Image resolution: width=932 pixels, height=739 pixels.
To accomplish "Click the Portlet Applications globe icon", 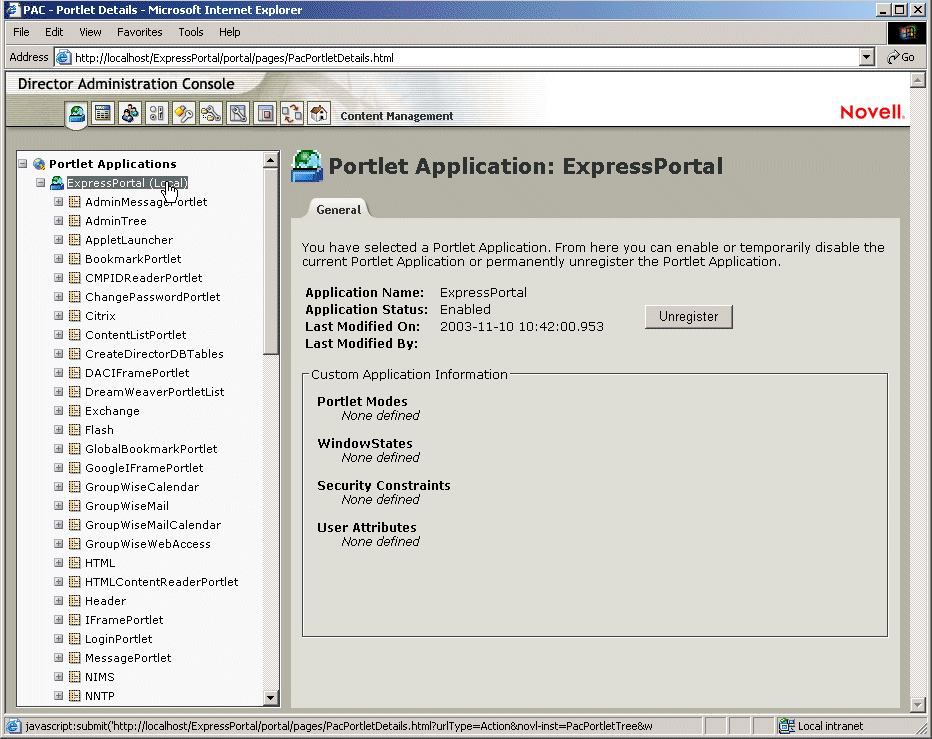I will pyautogui.click(x=39, y=164).
